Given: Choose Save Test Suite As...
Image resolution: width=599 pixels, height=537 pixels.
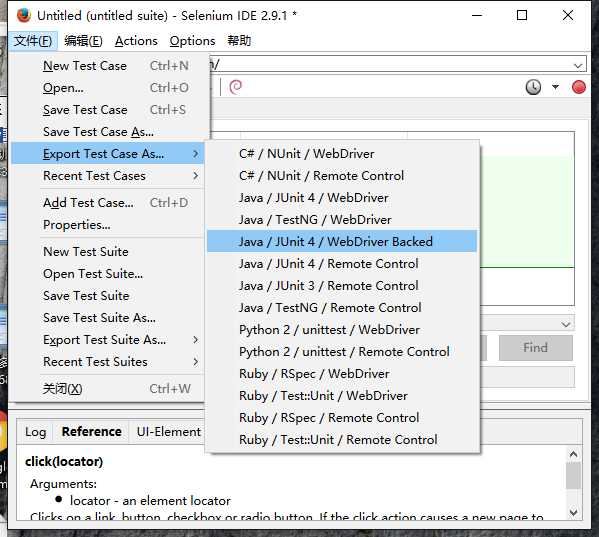Looking at the screenshot, I should pyautogui.click(x=108, y=318).
